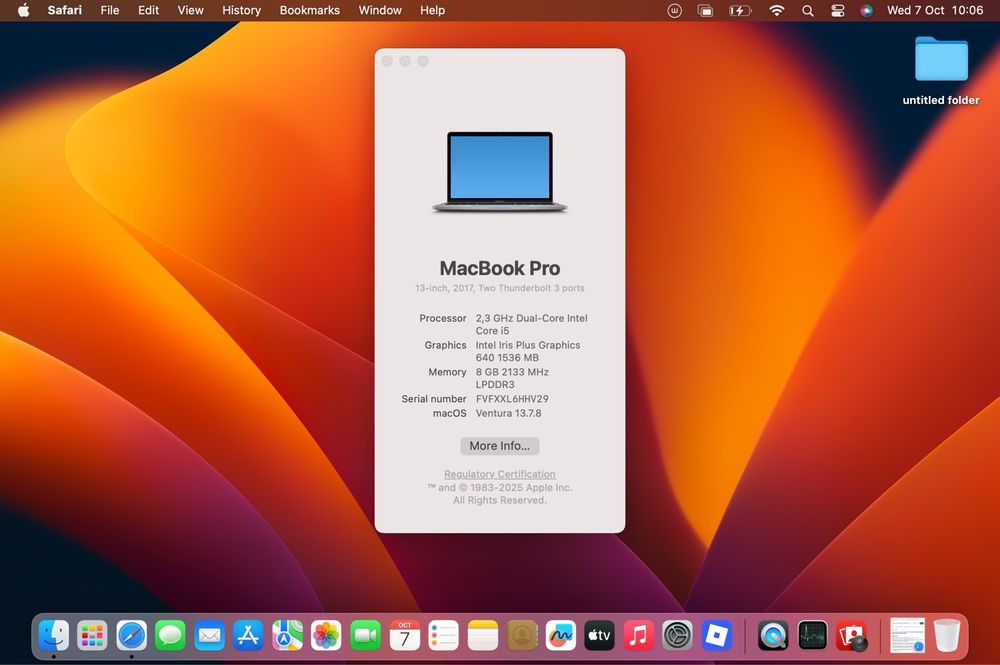This screenshot has height=665, width=1000.
Task: Click the More Info... button
Action: click(499, 446)
